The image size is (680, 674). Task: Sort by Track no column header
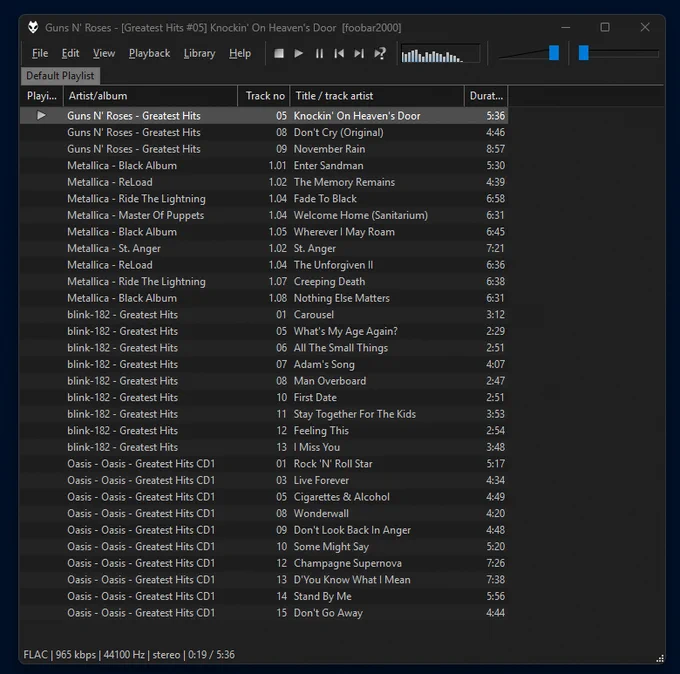point(264,96)
